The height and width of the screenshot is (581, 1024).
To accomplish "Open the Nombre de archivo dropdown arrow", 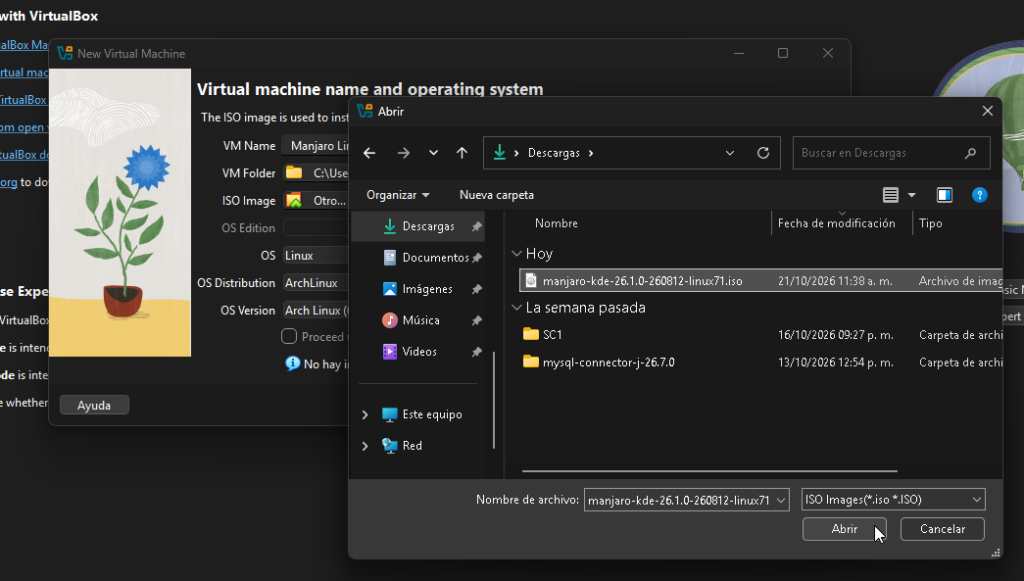I will click(781, 500).
